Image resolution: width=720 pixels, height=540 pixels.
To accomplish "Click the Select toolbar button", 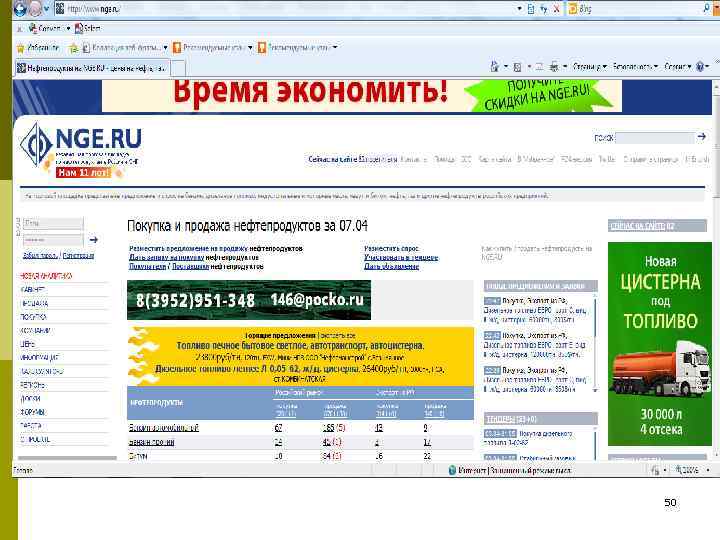I will [x=88, y=28].
